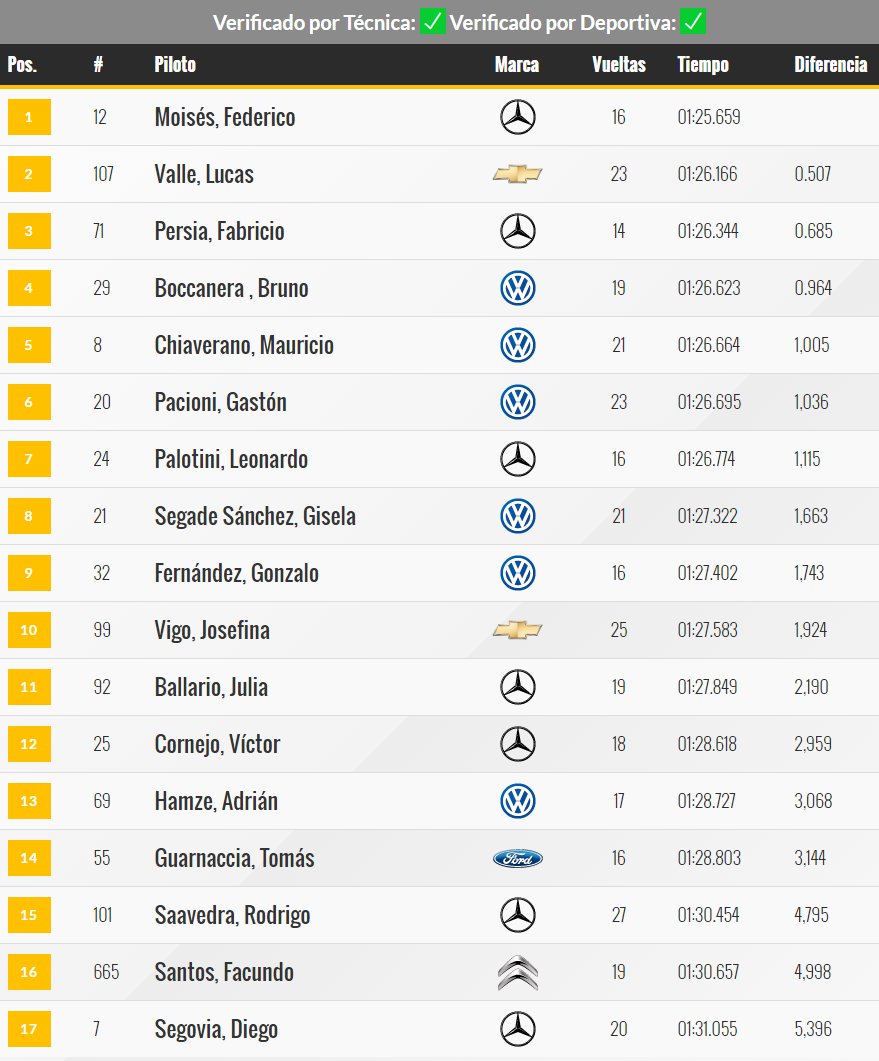Click the Verificado por Técnica green checkmark

432,22
